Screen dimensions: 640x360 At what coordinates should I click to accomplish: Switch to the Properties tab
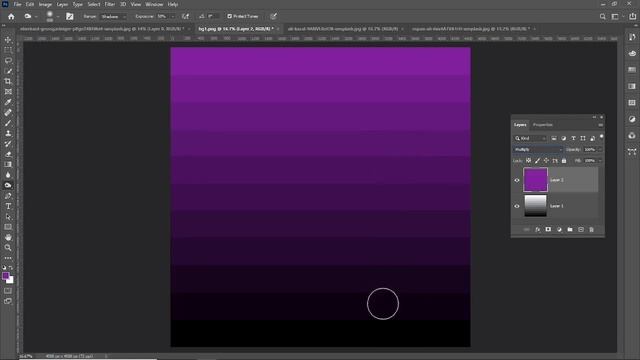click(542, 125)
